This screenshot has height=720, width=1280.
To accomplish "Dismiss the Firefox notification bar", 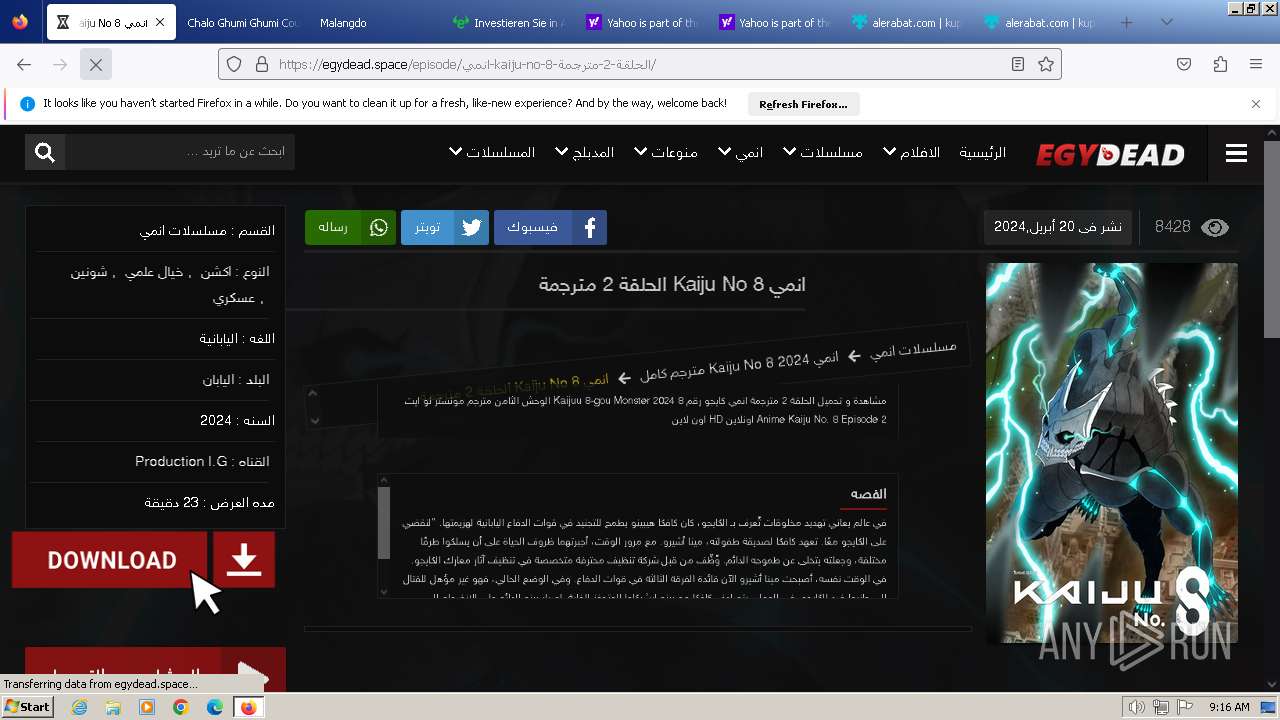I will 1256,103.
